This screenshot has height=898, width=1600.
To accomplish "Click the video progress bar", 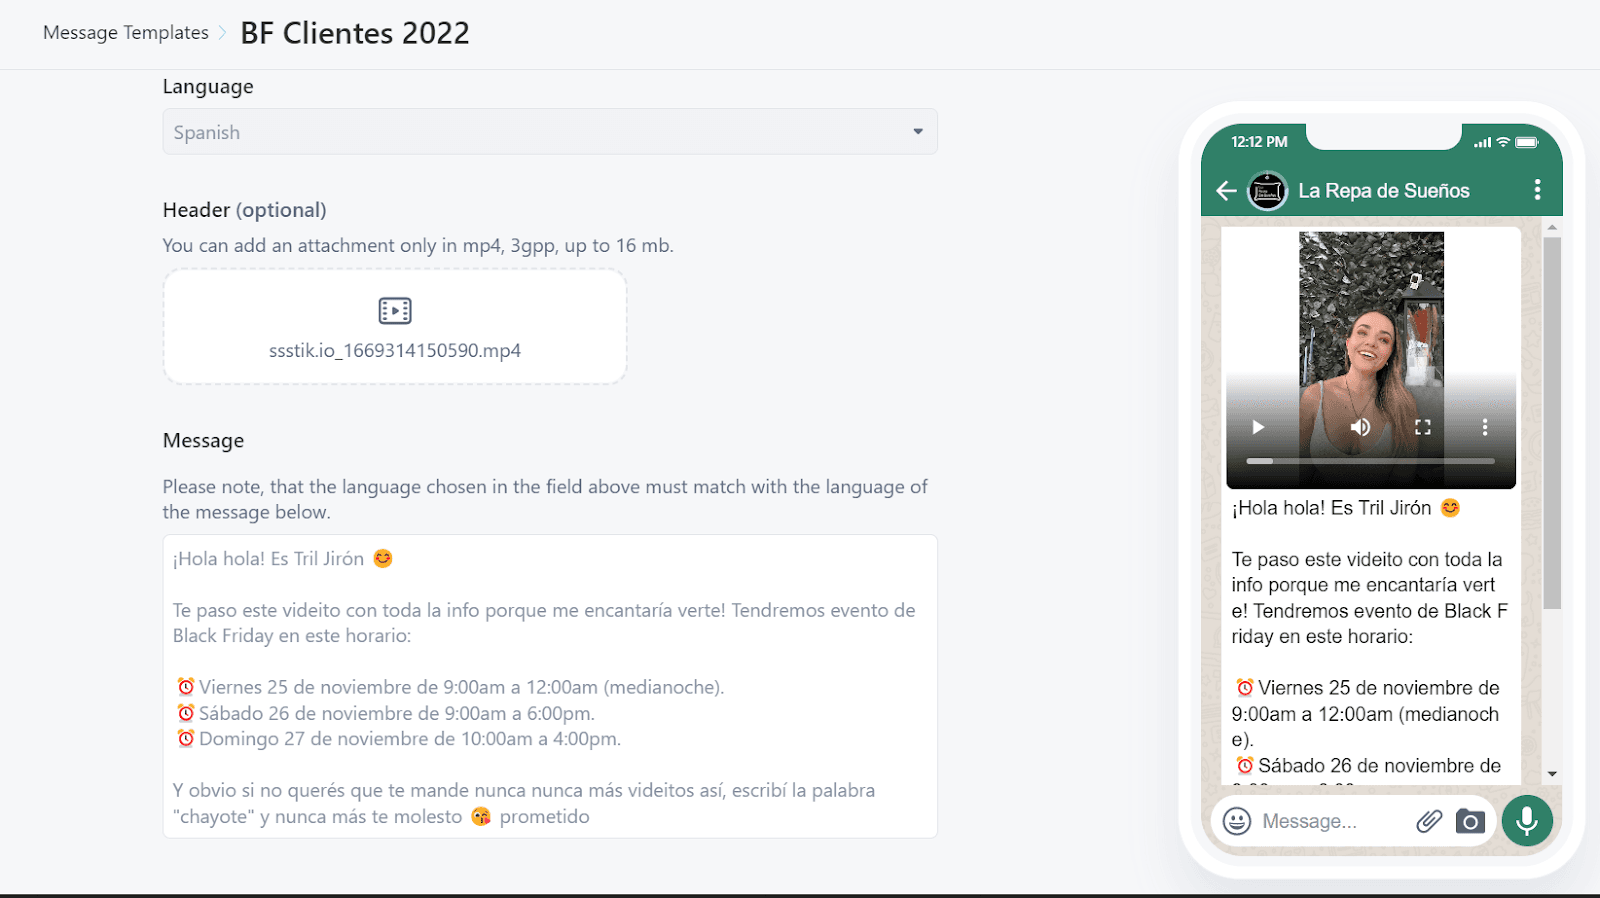I will (x=1370, y=461).
